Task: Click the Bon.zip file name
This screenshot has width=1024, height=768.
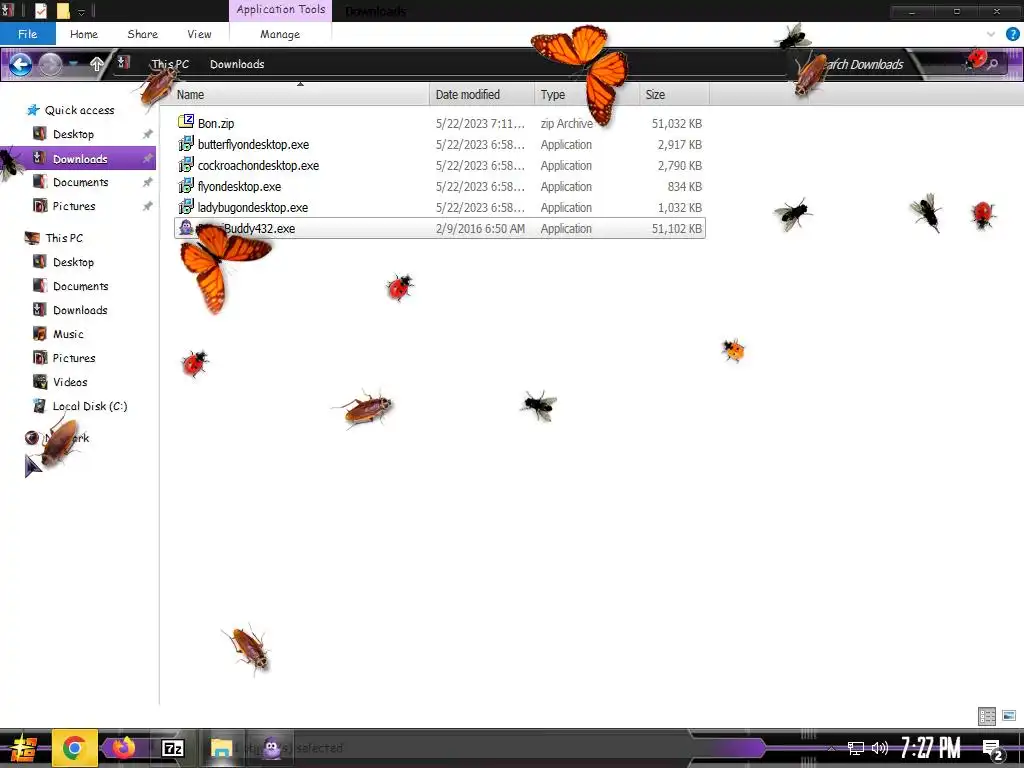Action: pos(216,123)
